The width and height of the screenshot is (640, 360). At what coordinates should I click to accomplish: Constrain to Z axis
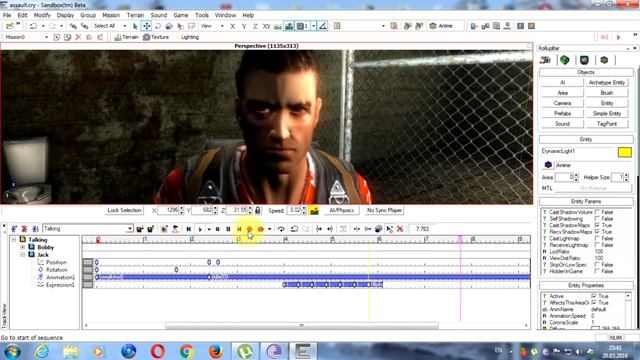(255, 26)
